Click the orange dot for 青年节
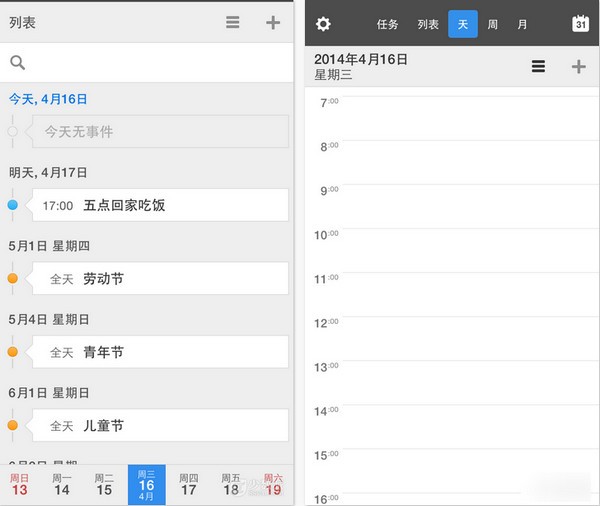 point(13,352)
